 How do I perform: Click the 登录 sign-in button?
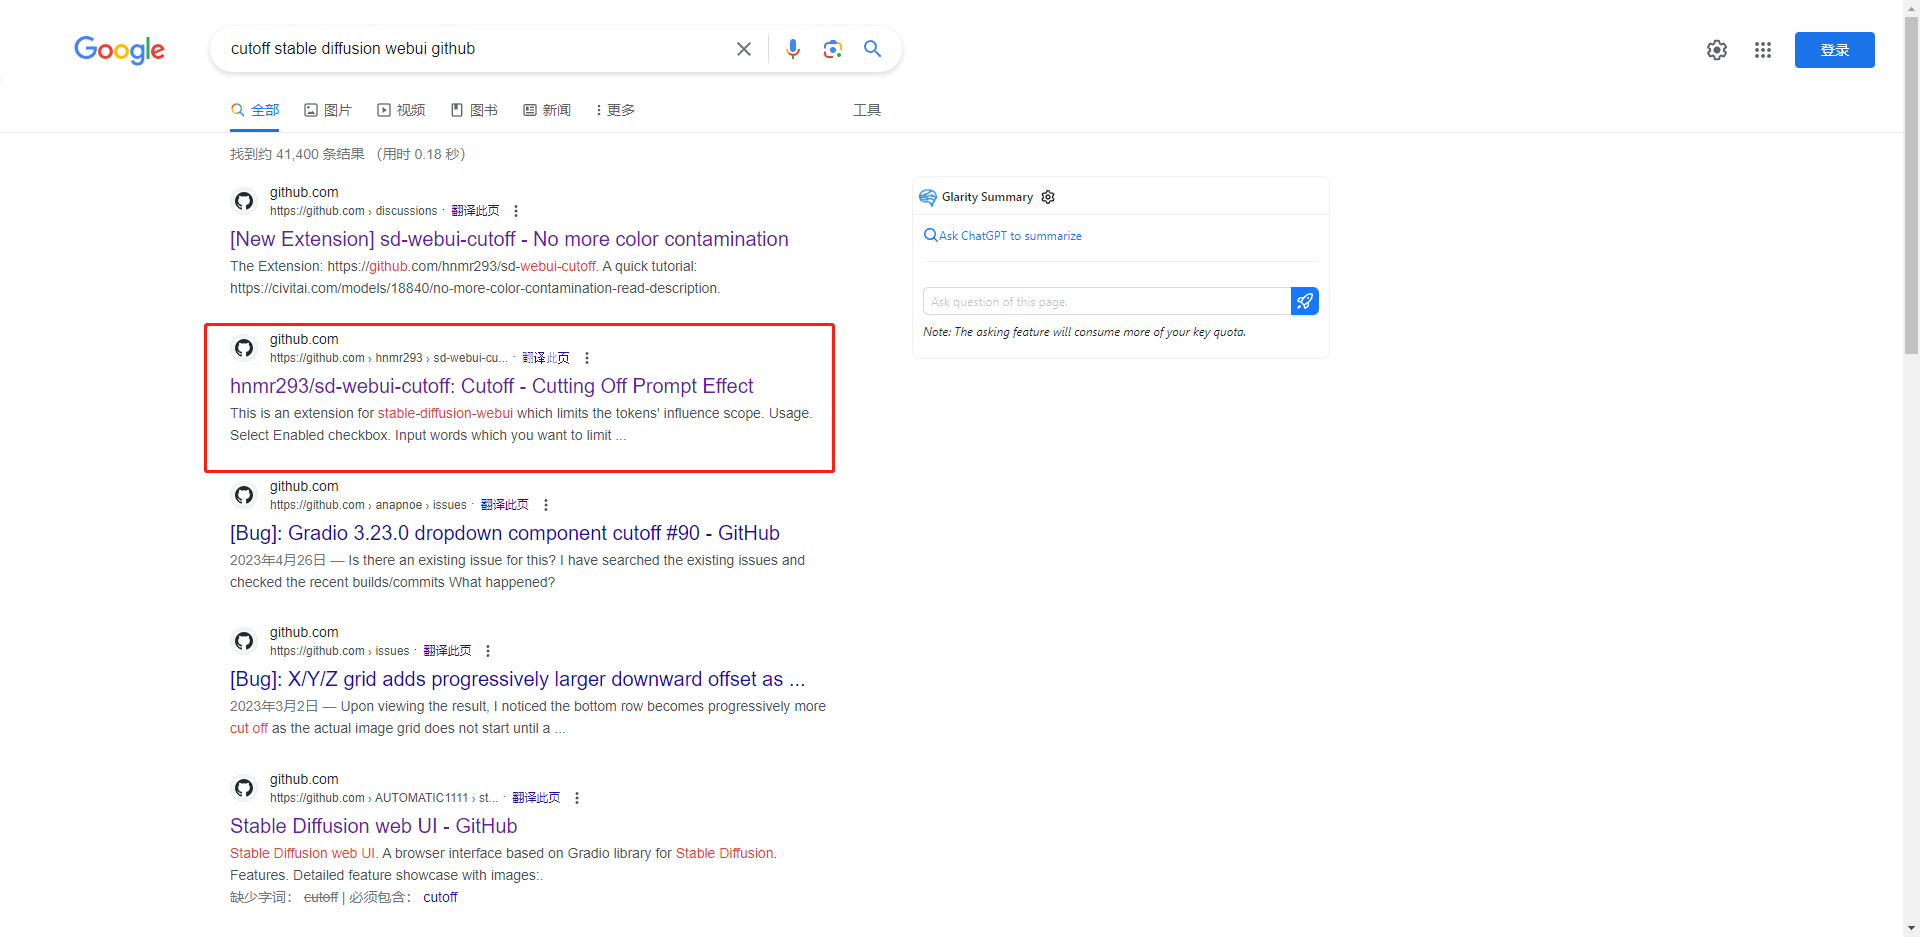(1833, 50)
